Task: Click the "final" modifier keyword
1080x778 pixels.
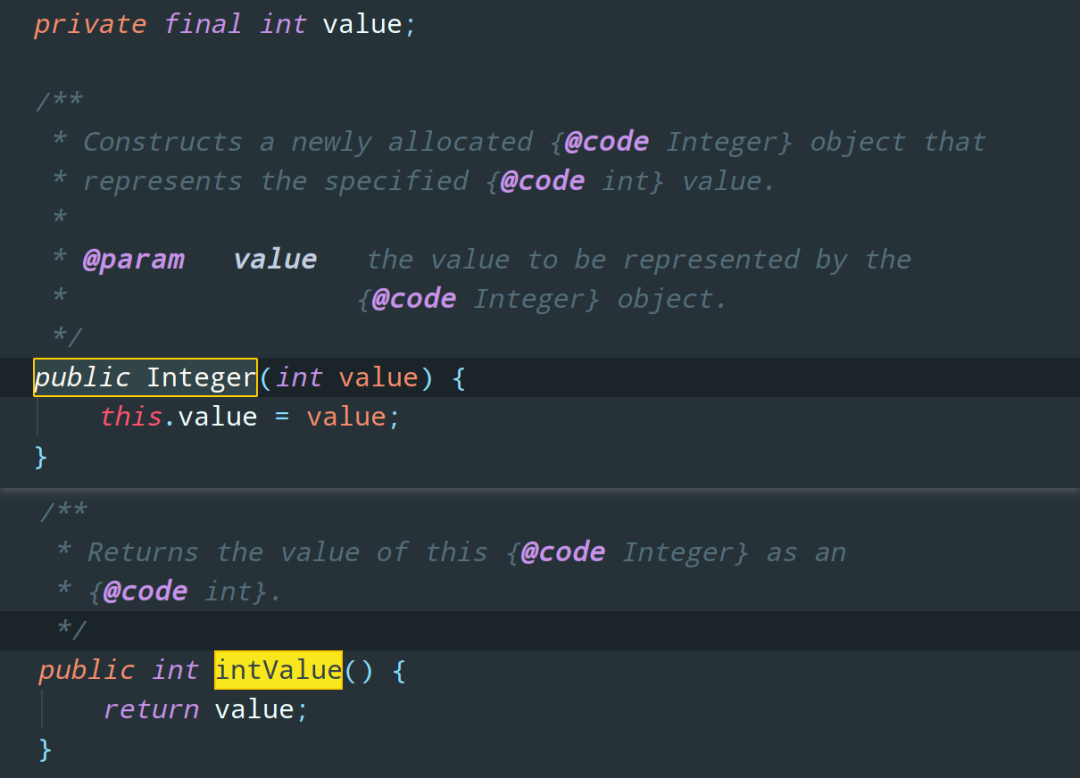Action: tap(203, 24)
